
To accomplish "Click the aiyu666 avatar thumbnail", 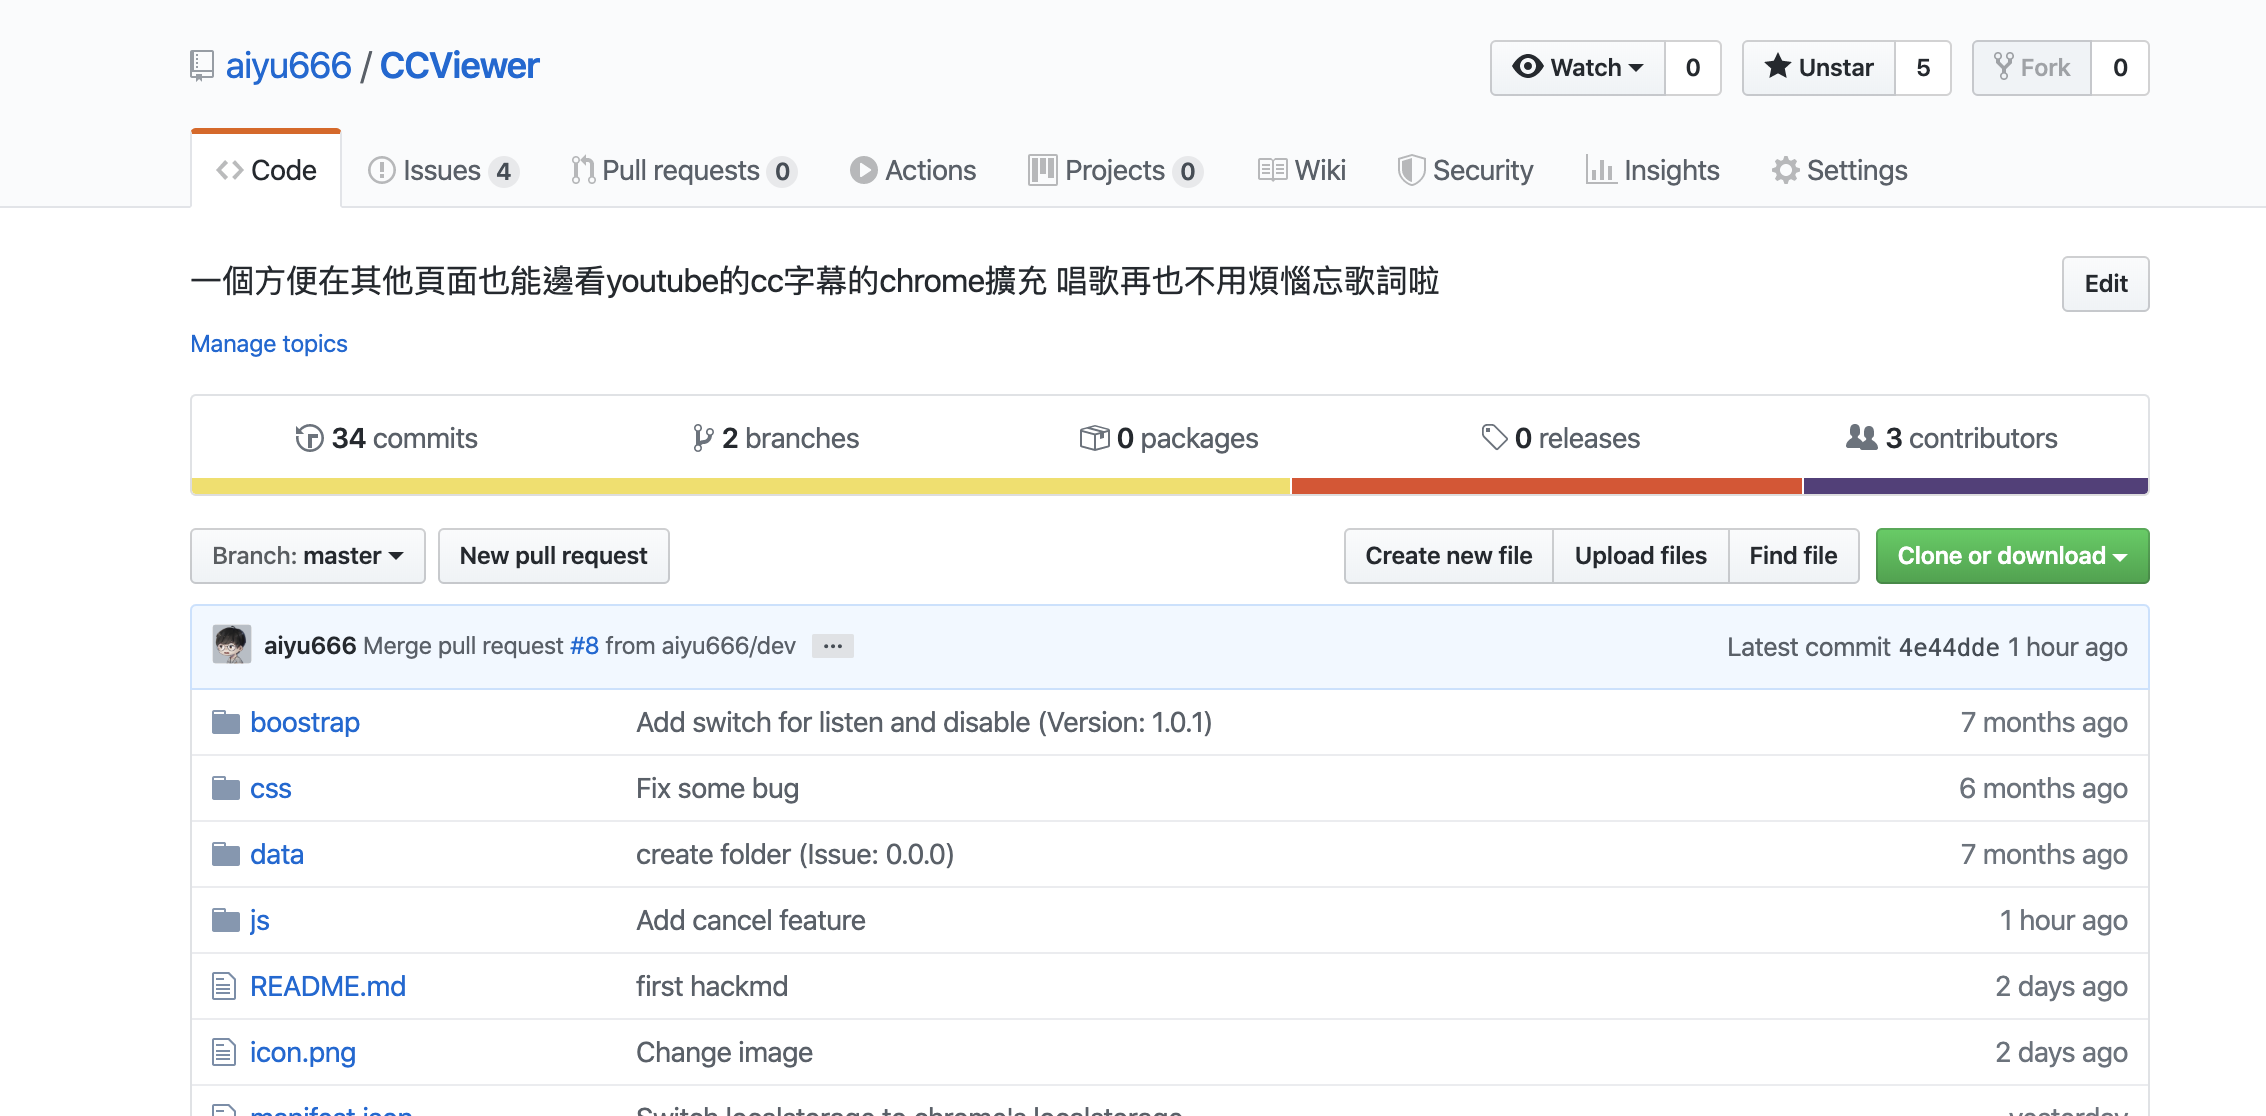I will [232, 645].
